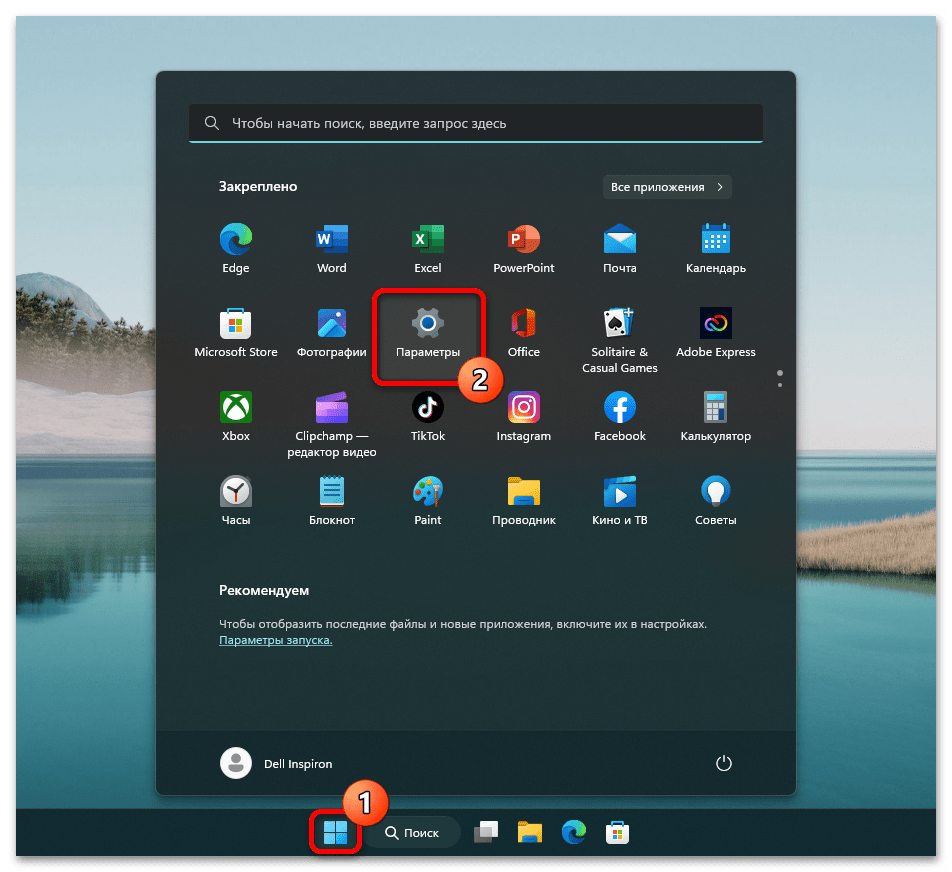Open the Советы tips app
Viewport: 952px width, 872px height.
tap(715, 501)
